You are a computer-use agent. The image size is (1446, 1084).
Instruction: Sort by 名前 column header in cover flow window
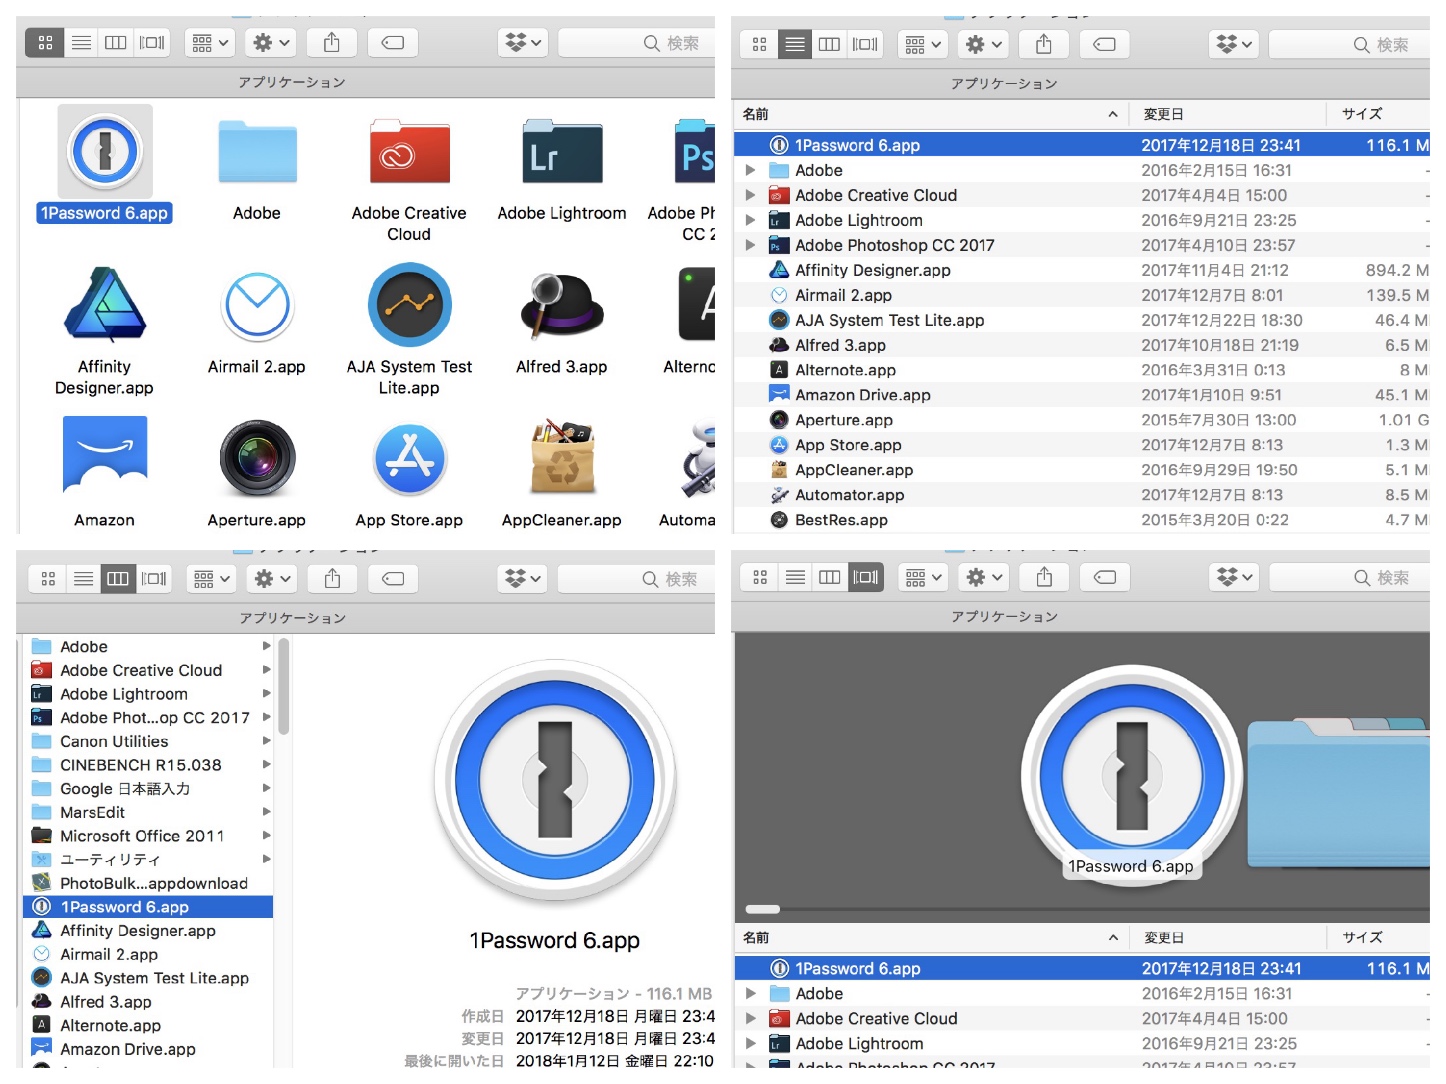pyautogui.click(x=930, y=938)
